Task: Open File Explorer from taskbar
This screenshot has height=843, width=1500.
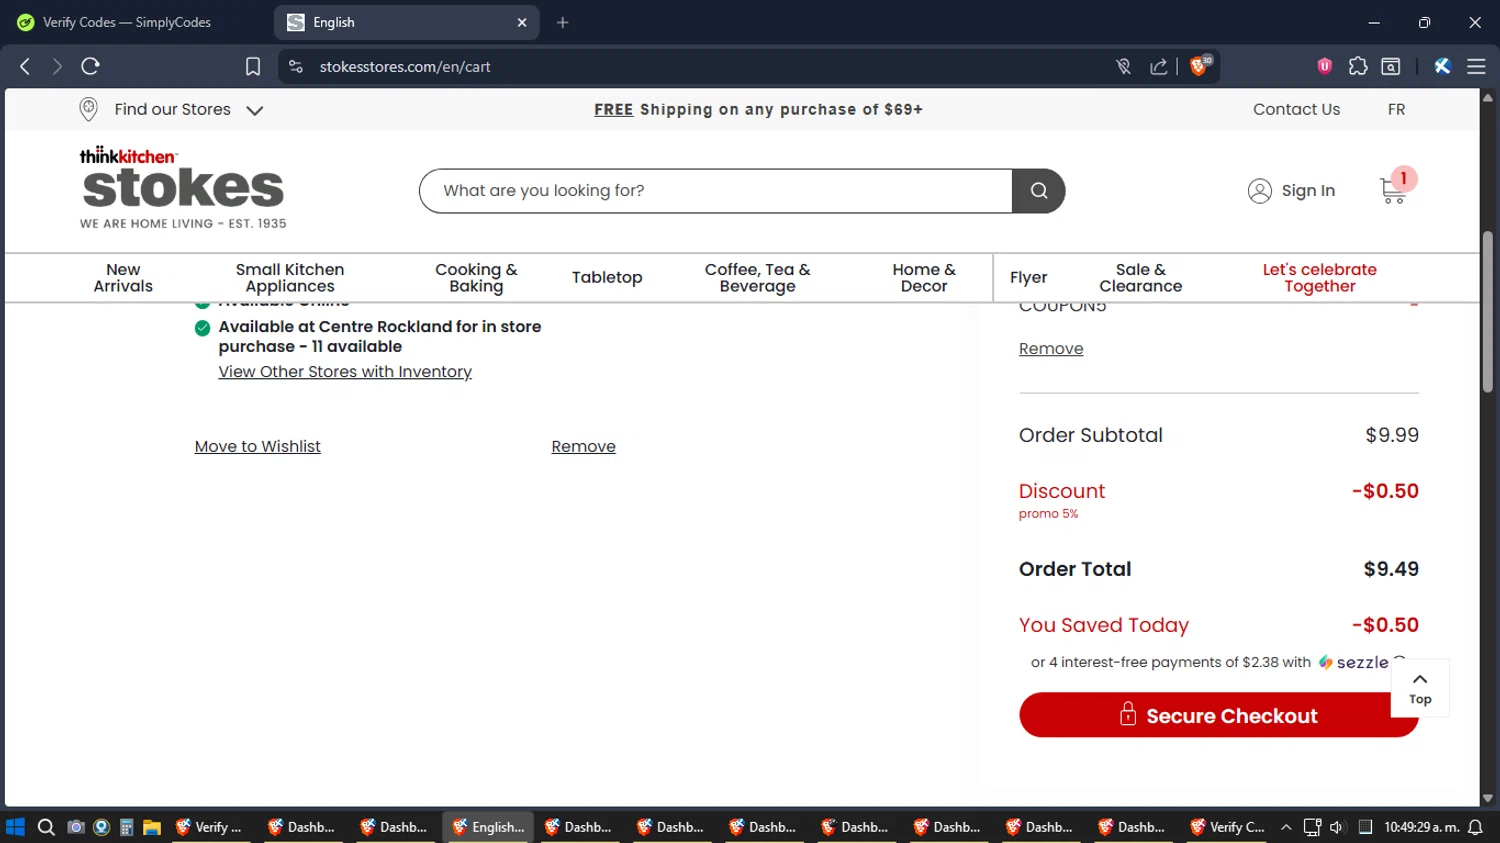Action: 152,827
